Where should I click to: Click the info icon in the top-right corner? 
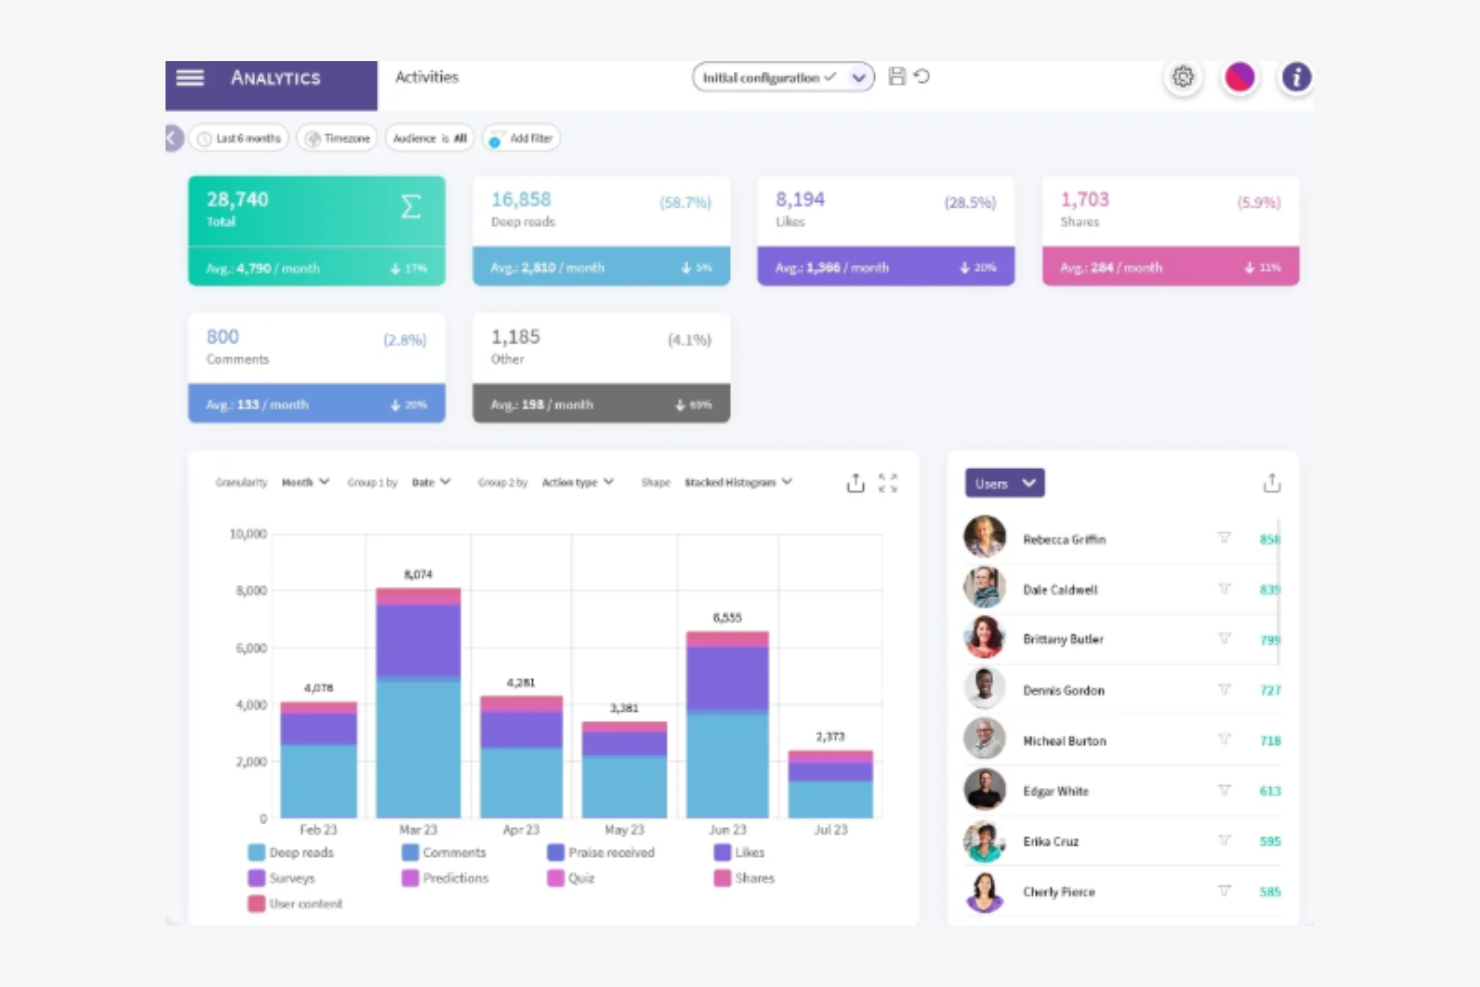pos(1296,77)
